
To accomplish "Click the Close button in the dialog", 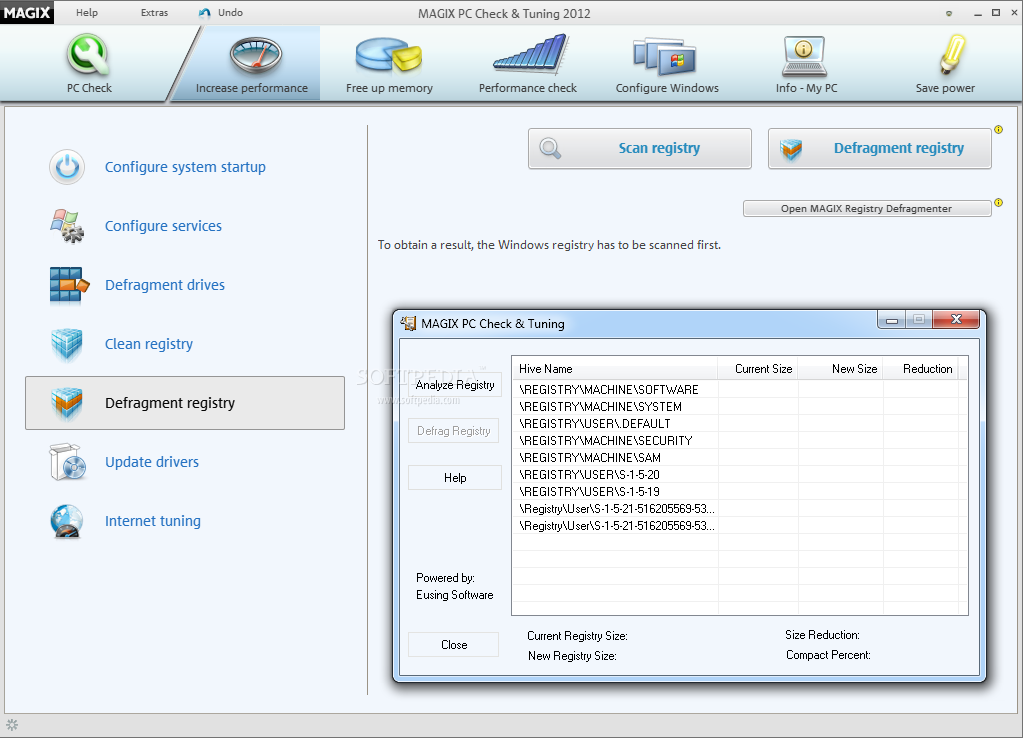I will pos(453,645).
